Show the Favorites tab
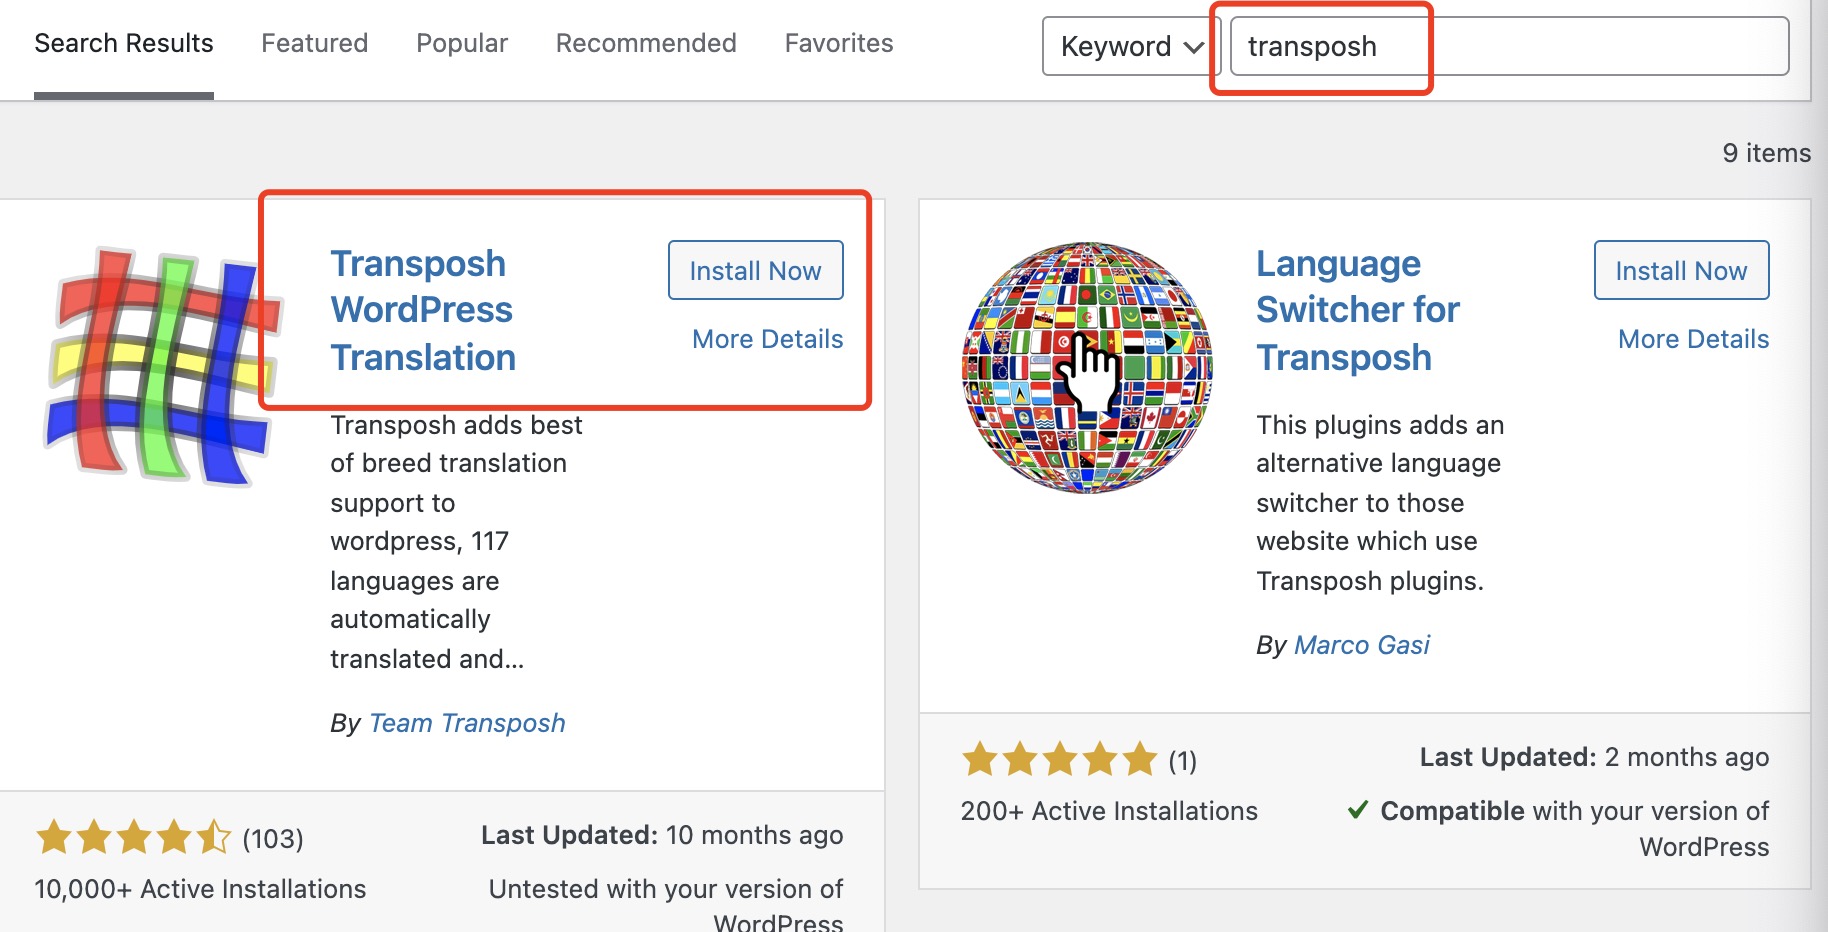Screen dimensions: 1828x932 tap(839, 43)
